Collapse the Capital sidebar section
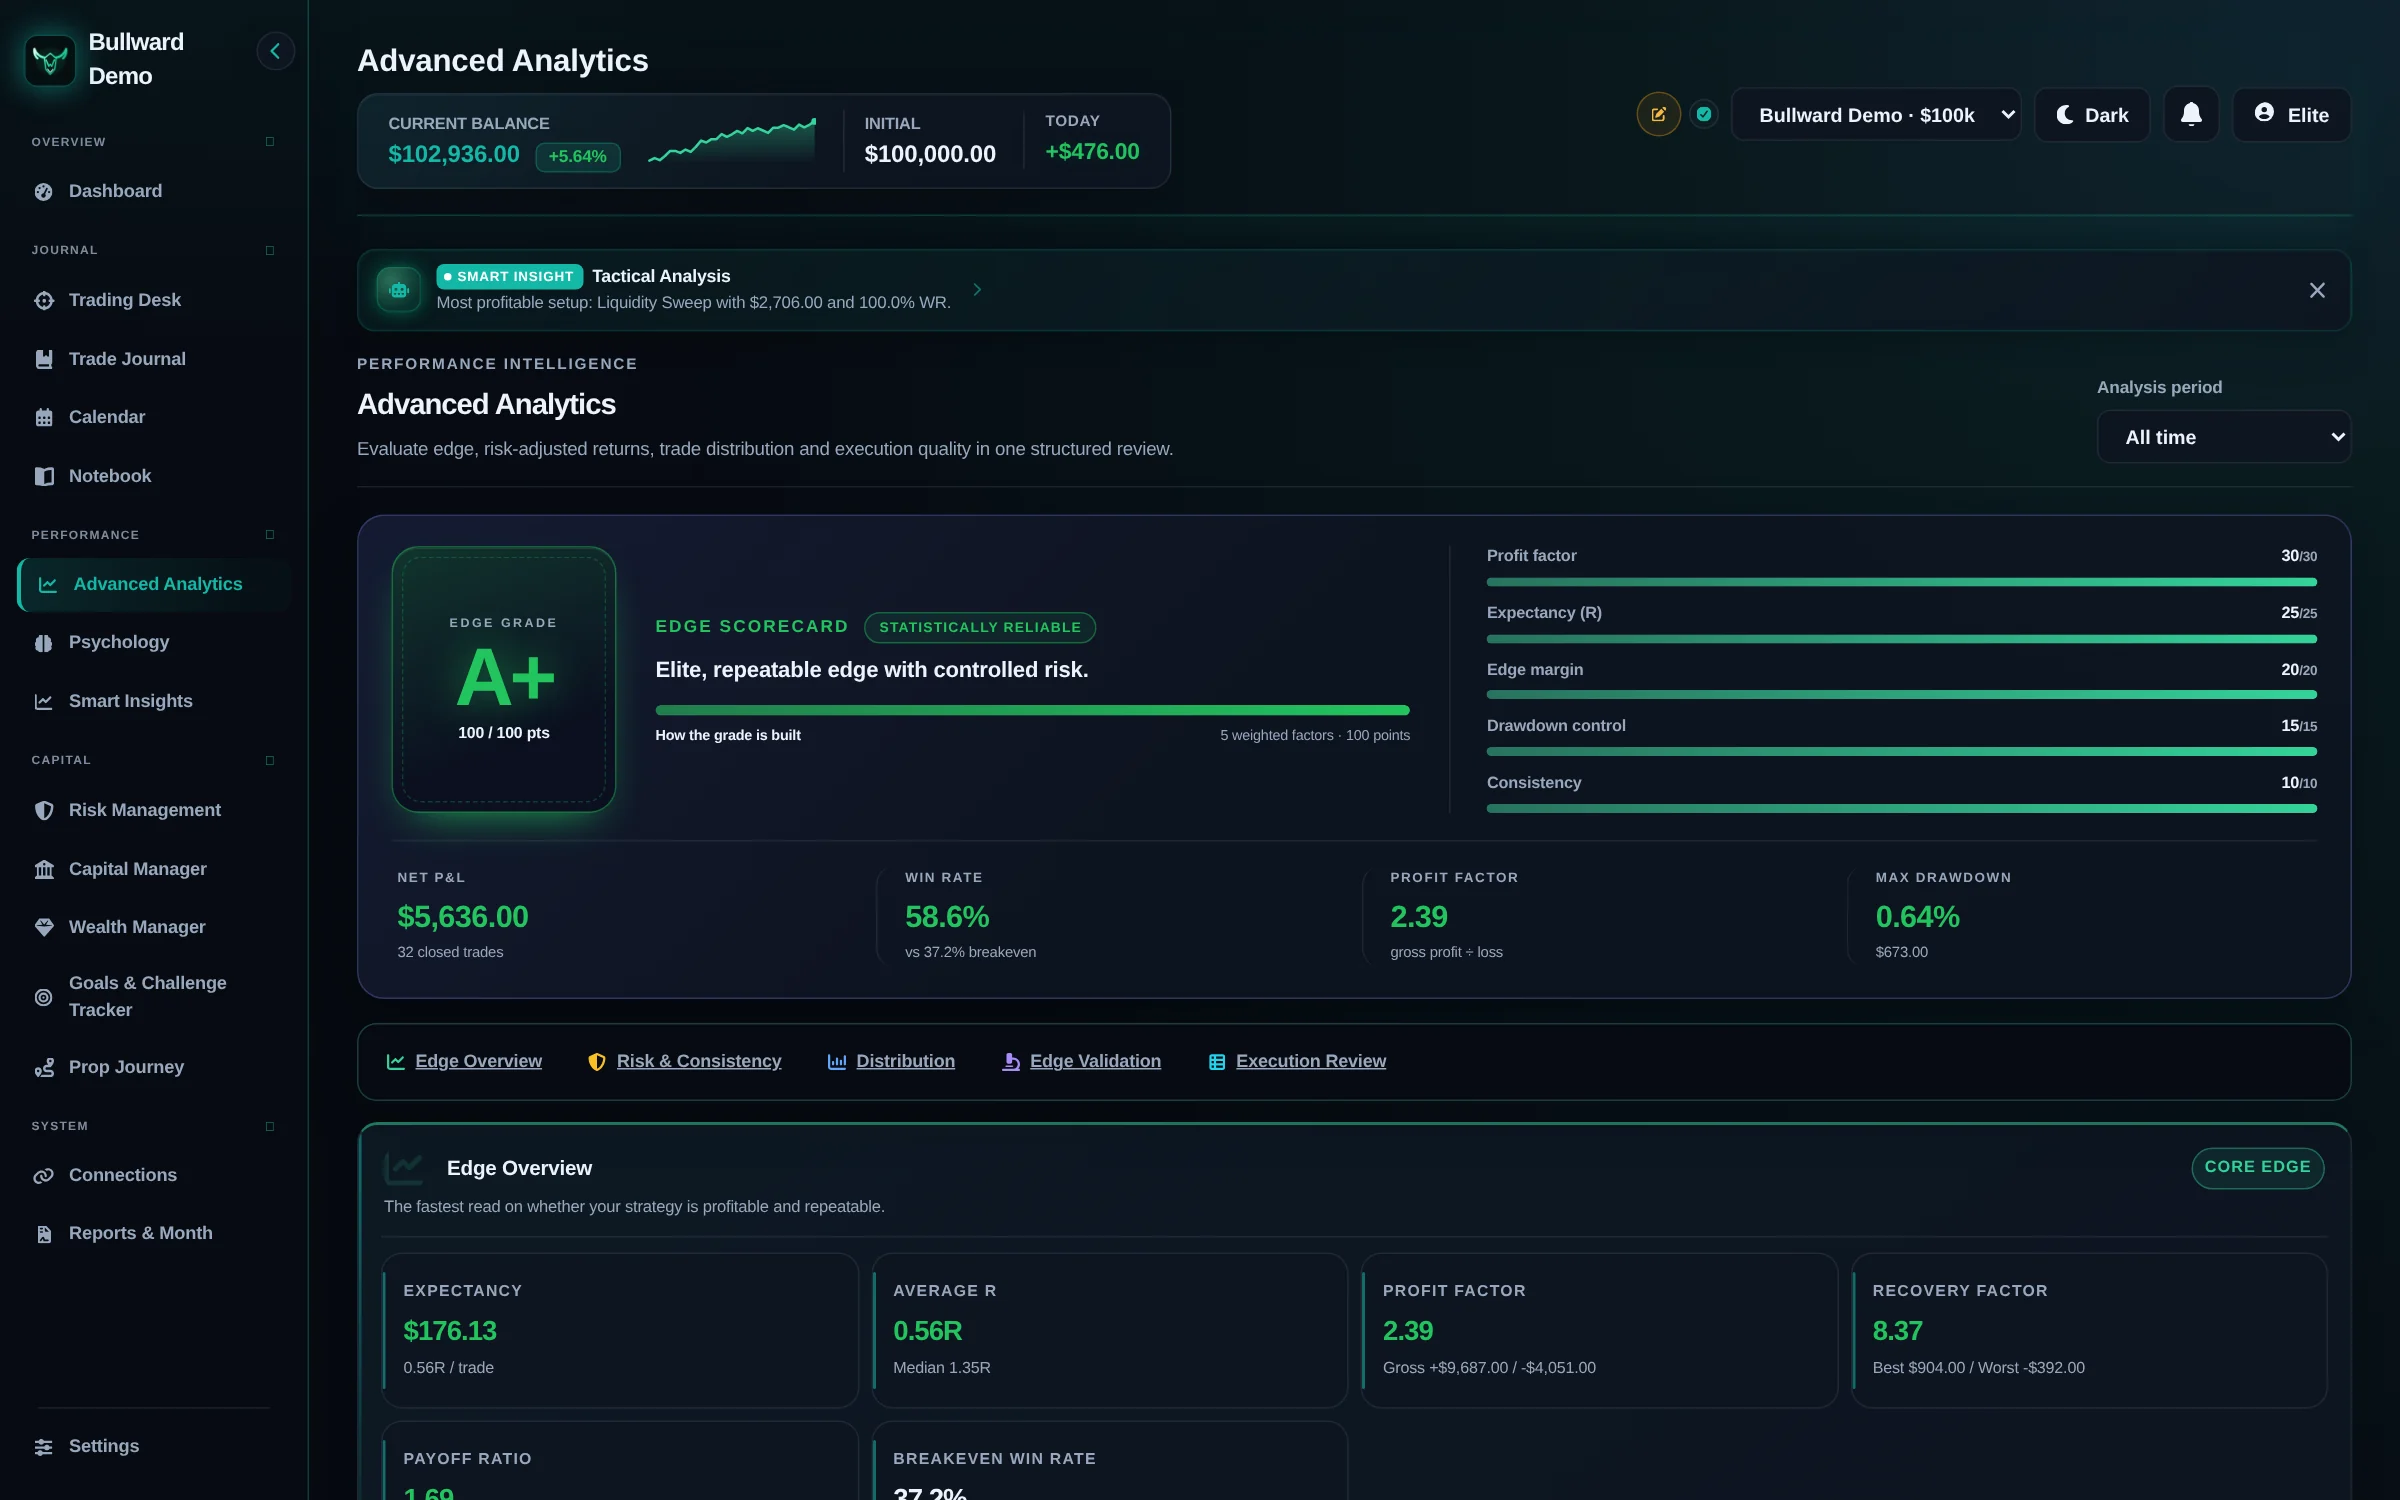The height and width of the screenshot is (1500, 2400). (270, 760)
